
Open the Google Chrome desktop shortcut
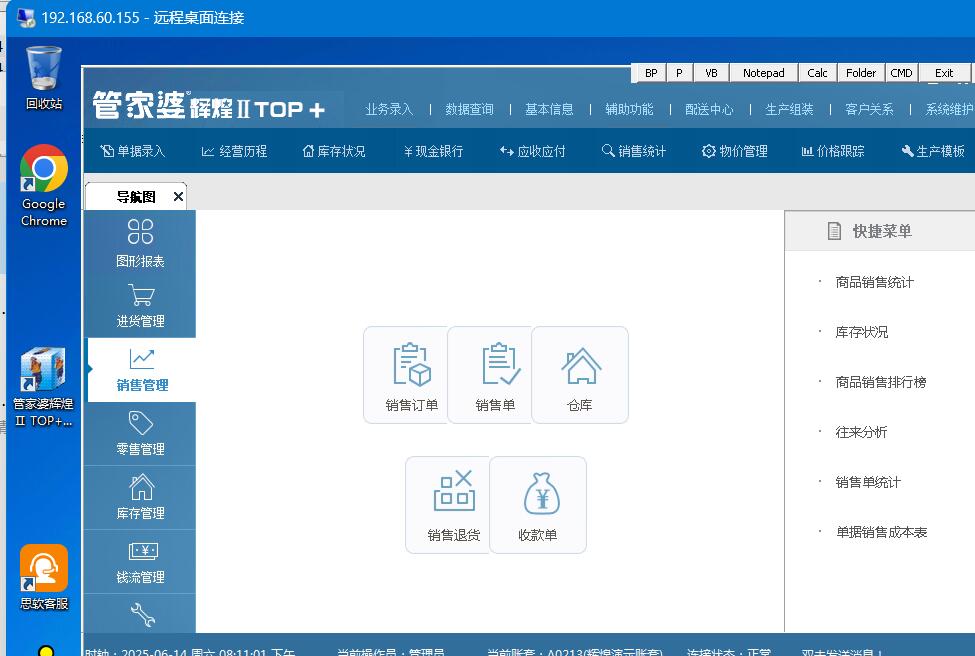point(44,185)
